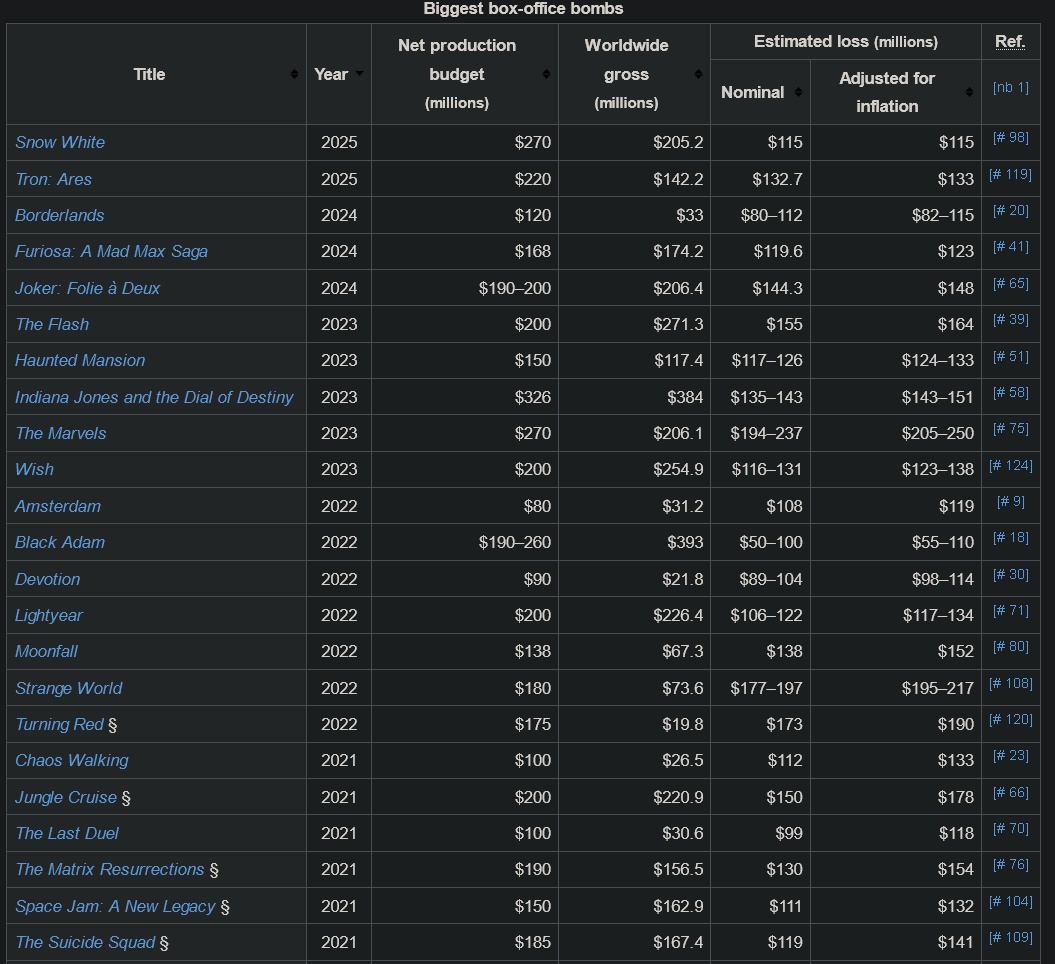This screenshot has width=1055, height=964.
Task: Open The Suicide Squad film link
Action: pos(85,942)
